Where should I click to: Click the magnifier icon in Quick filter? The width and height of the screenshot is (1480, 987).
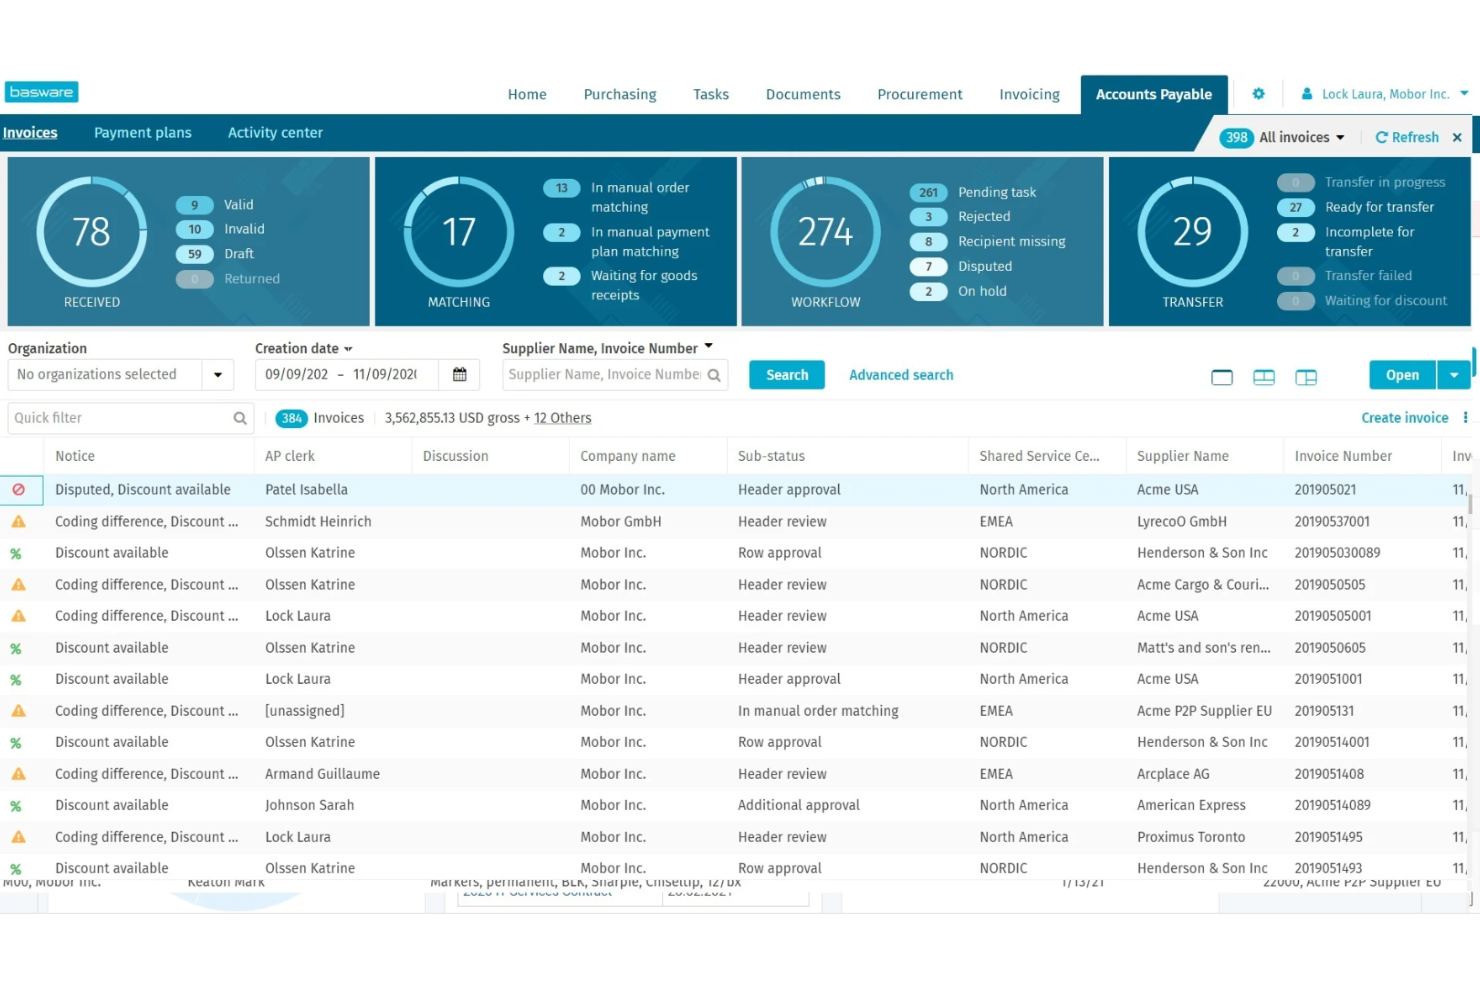[240, 418]
